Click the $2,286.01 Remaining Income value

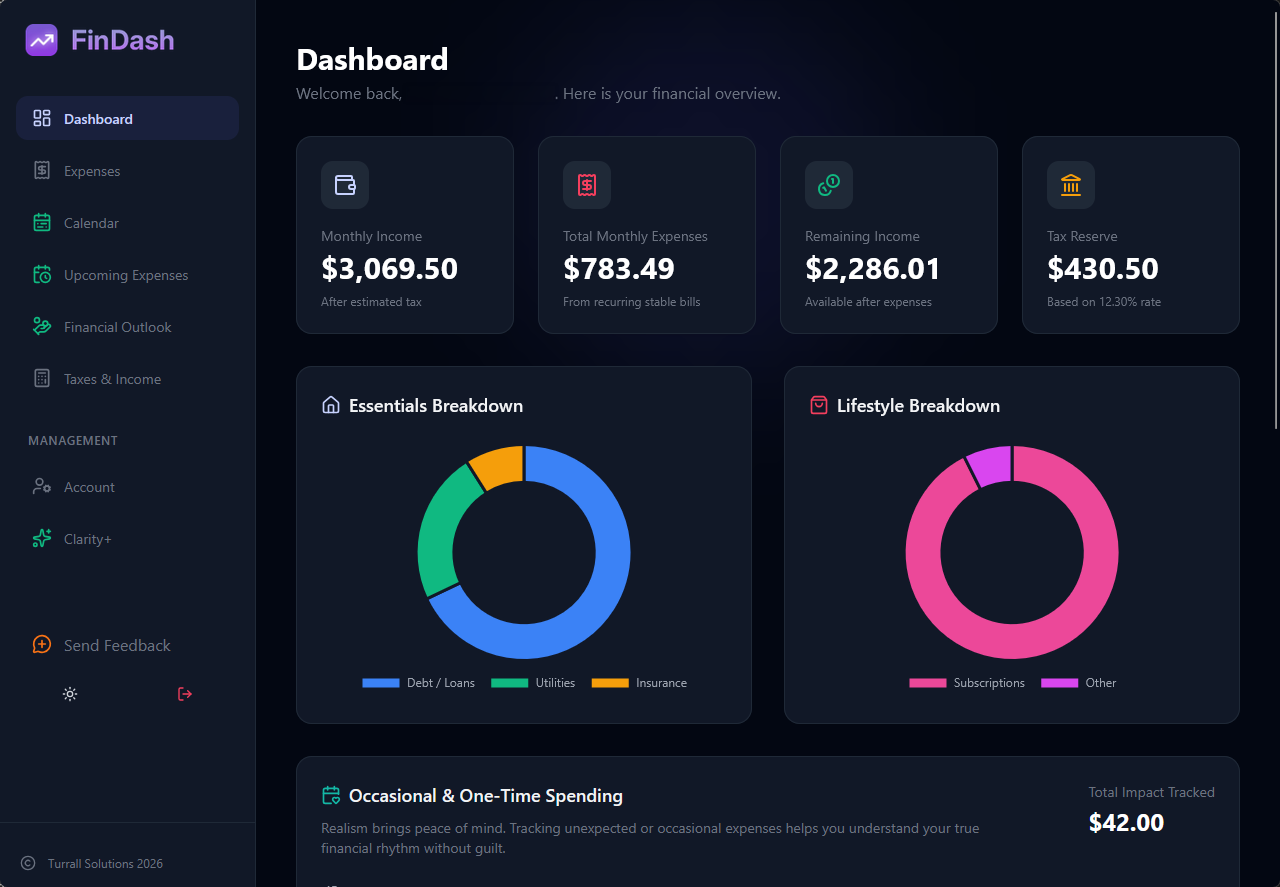point(873,268)
